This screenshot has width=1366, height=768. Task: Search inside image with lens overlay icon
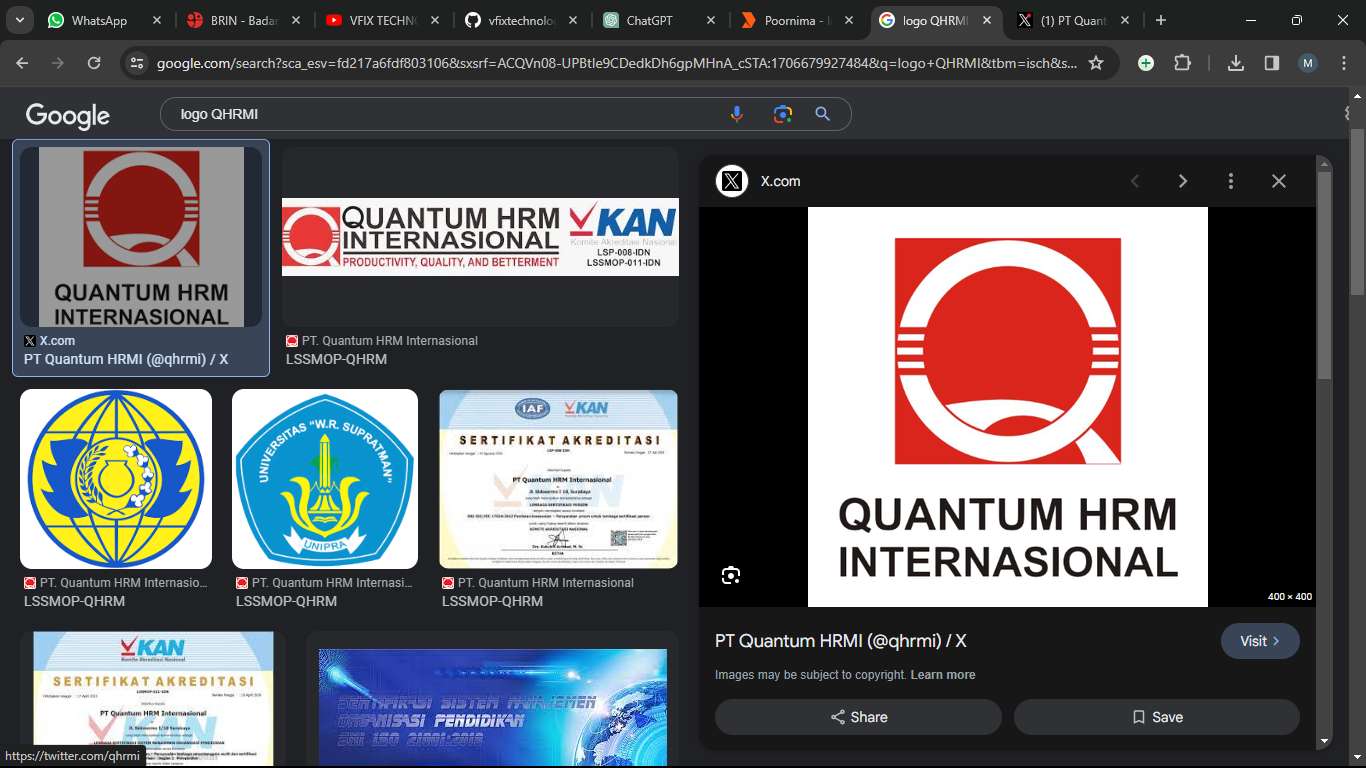click(x=731, y=575)
